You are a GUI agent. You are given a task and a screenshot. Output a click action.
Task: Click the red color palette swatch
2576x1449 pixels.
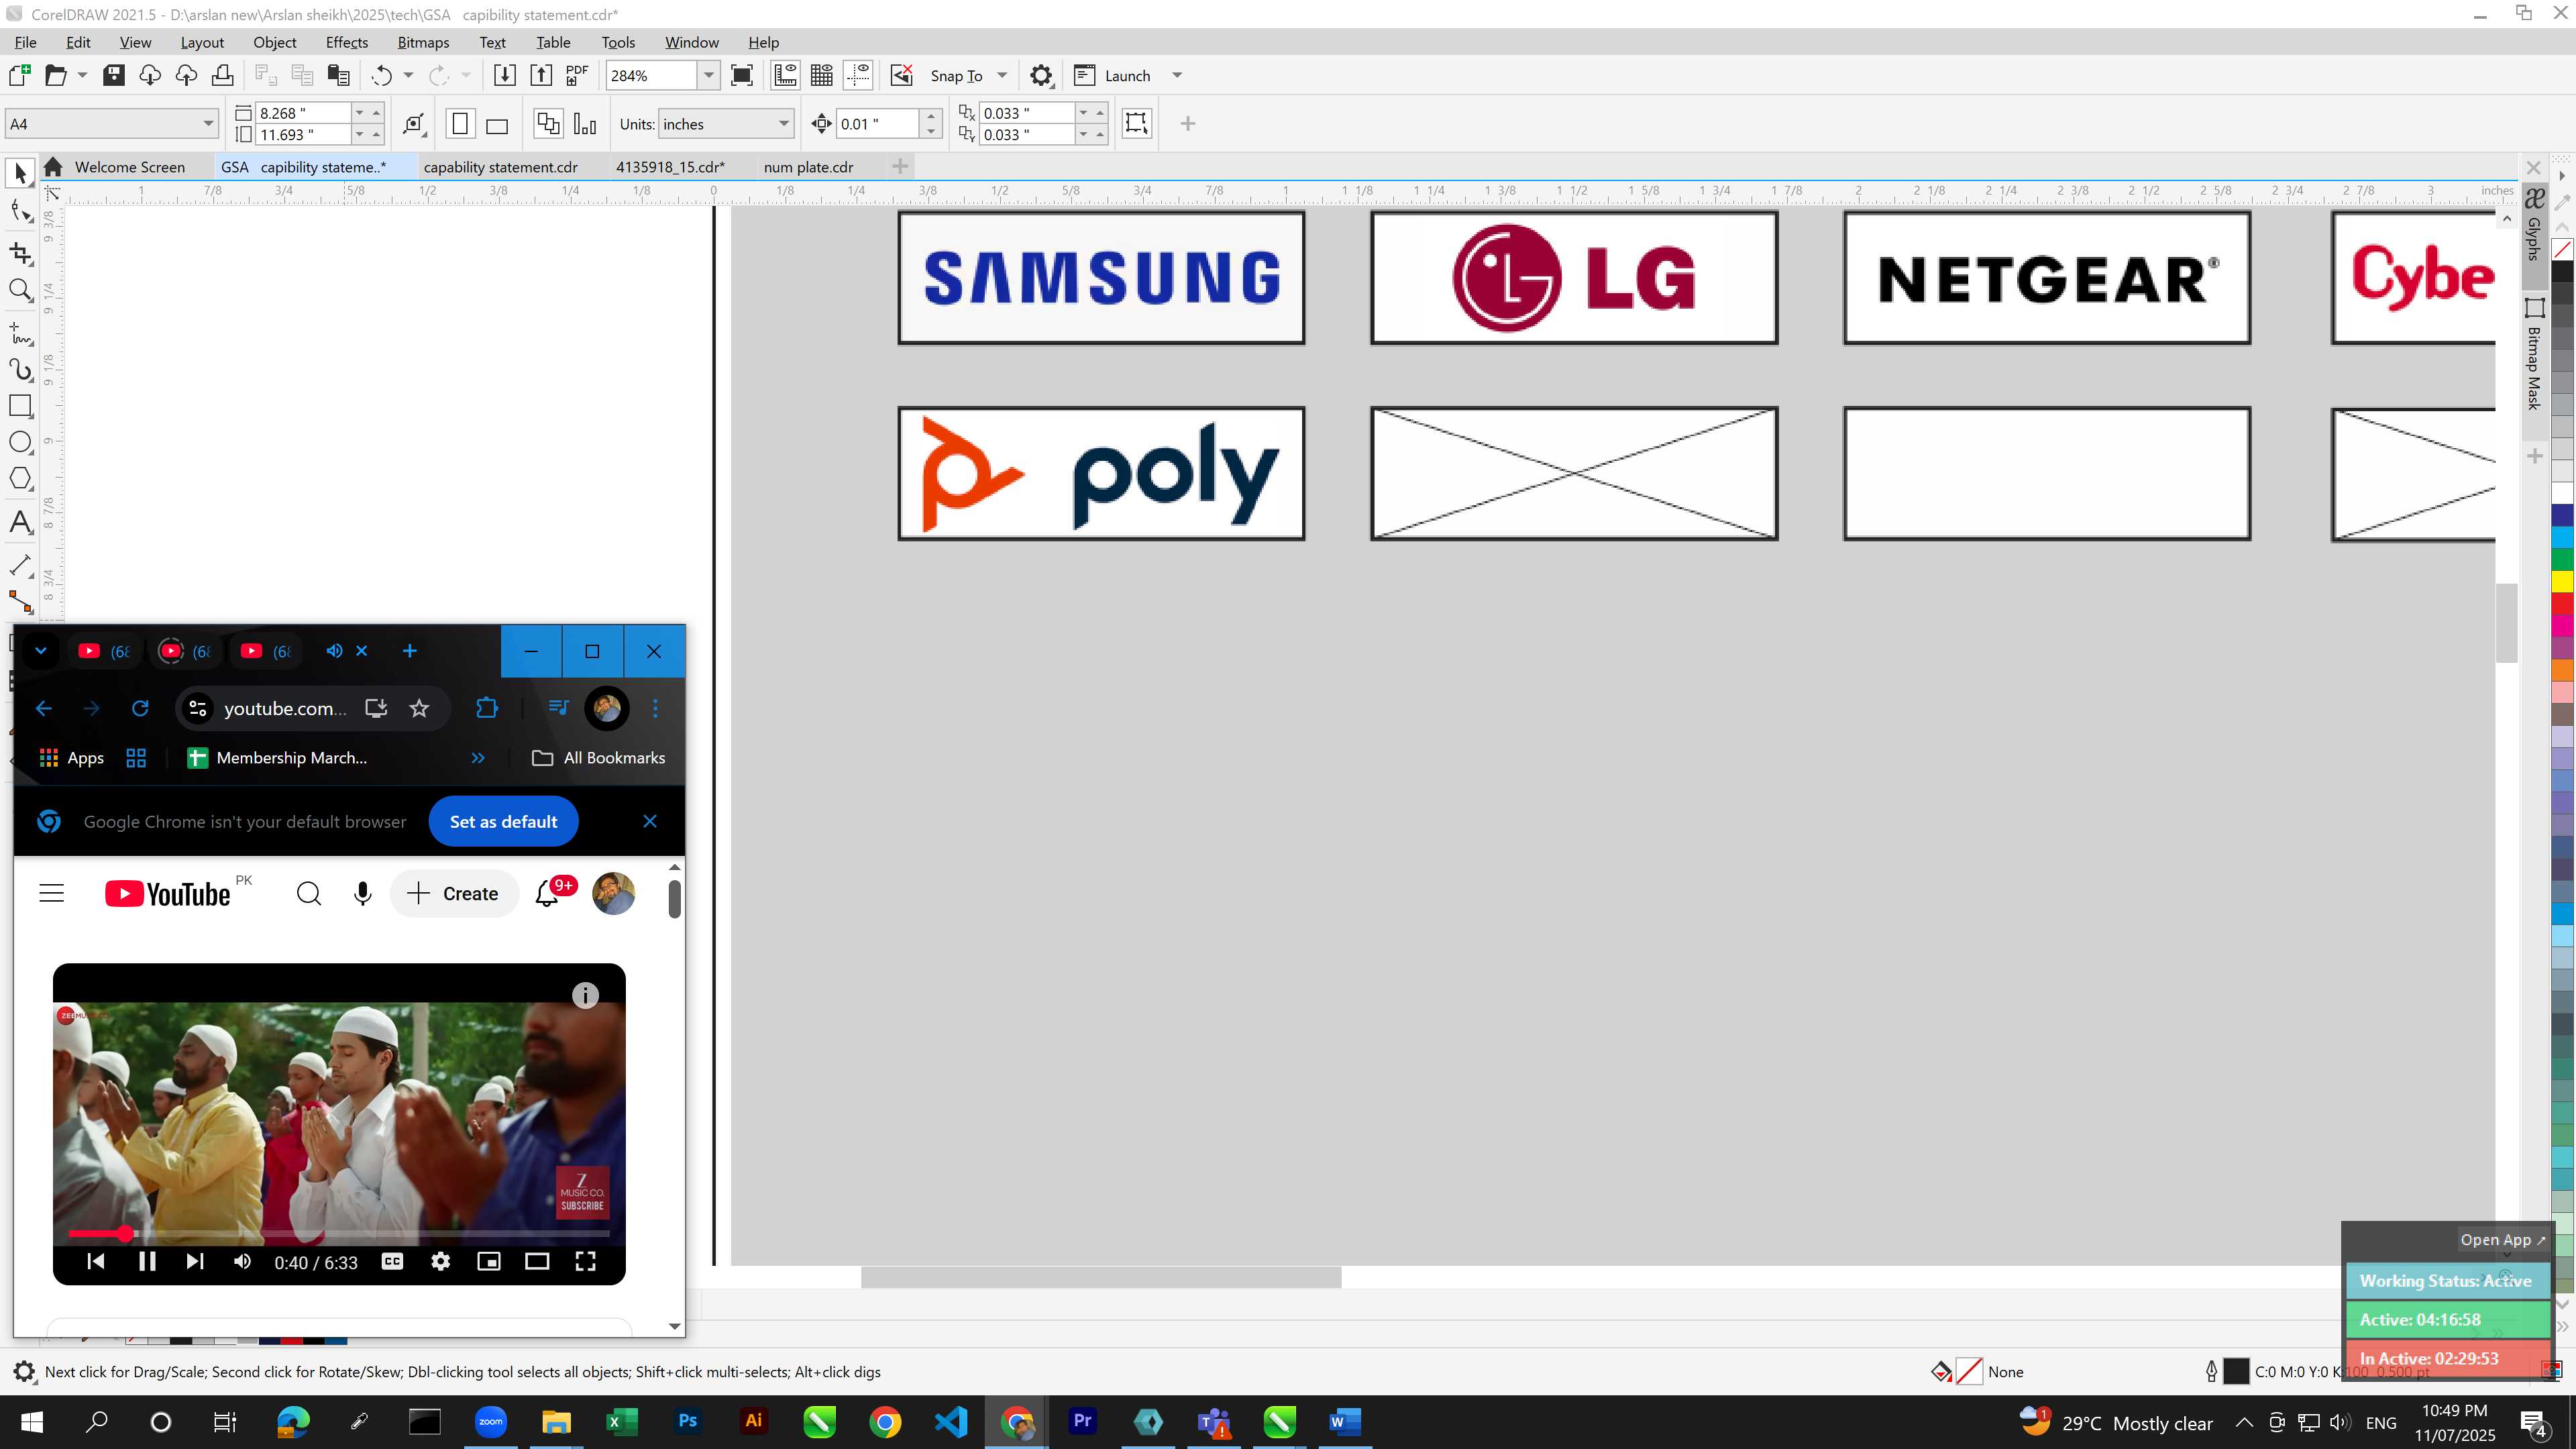2562,604
